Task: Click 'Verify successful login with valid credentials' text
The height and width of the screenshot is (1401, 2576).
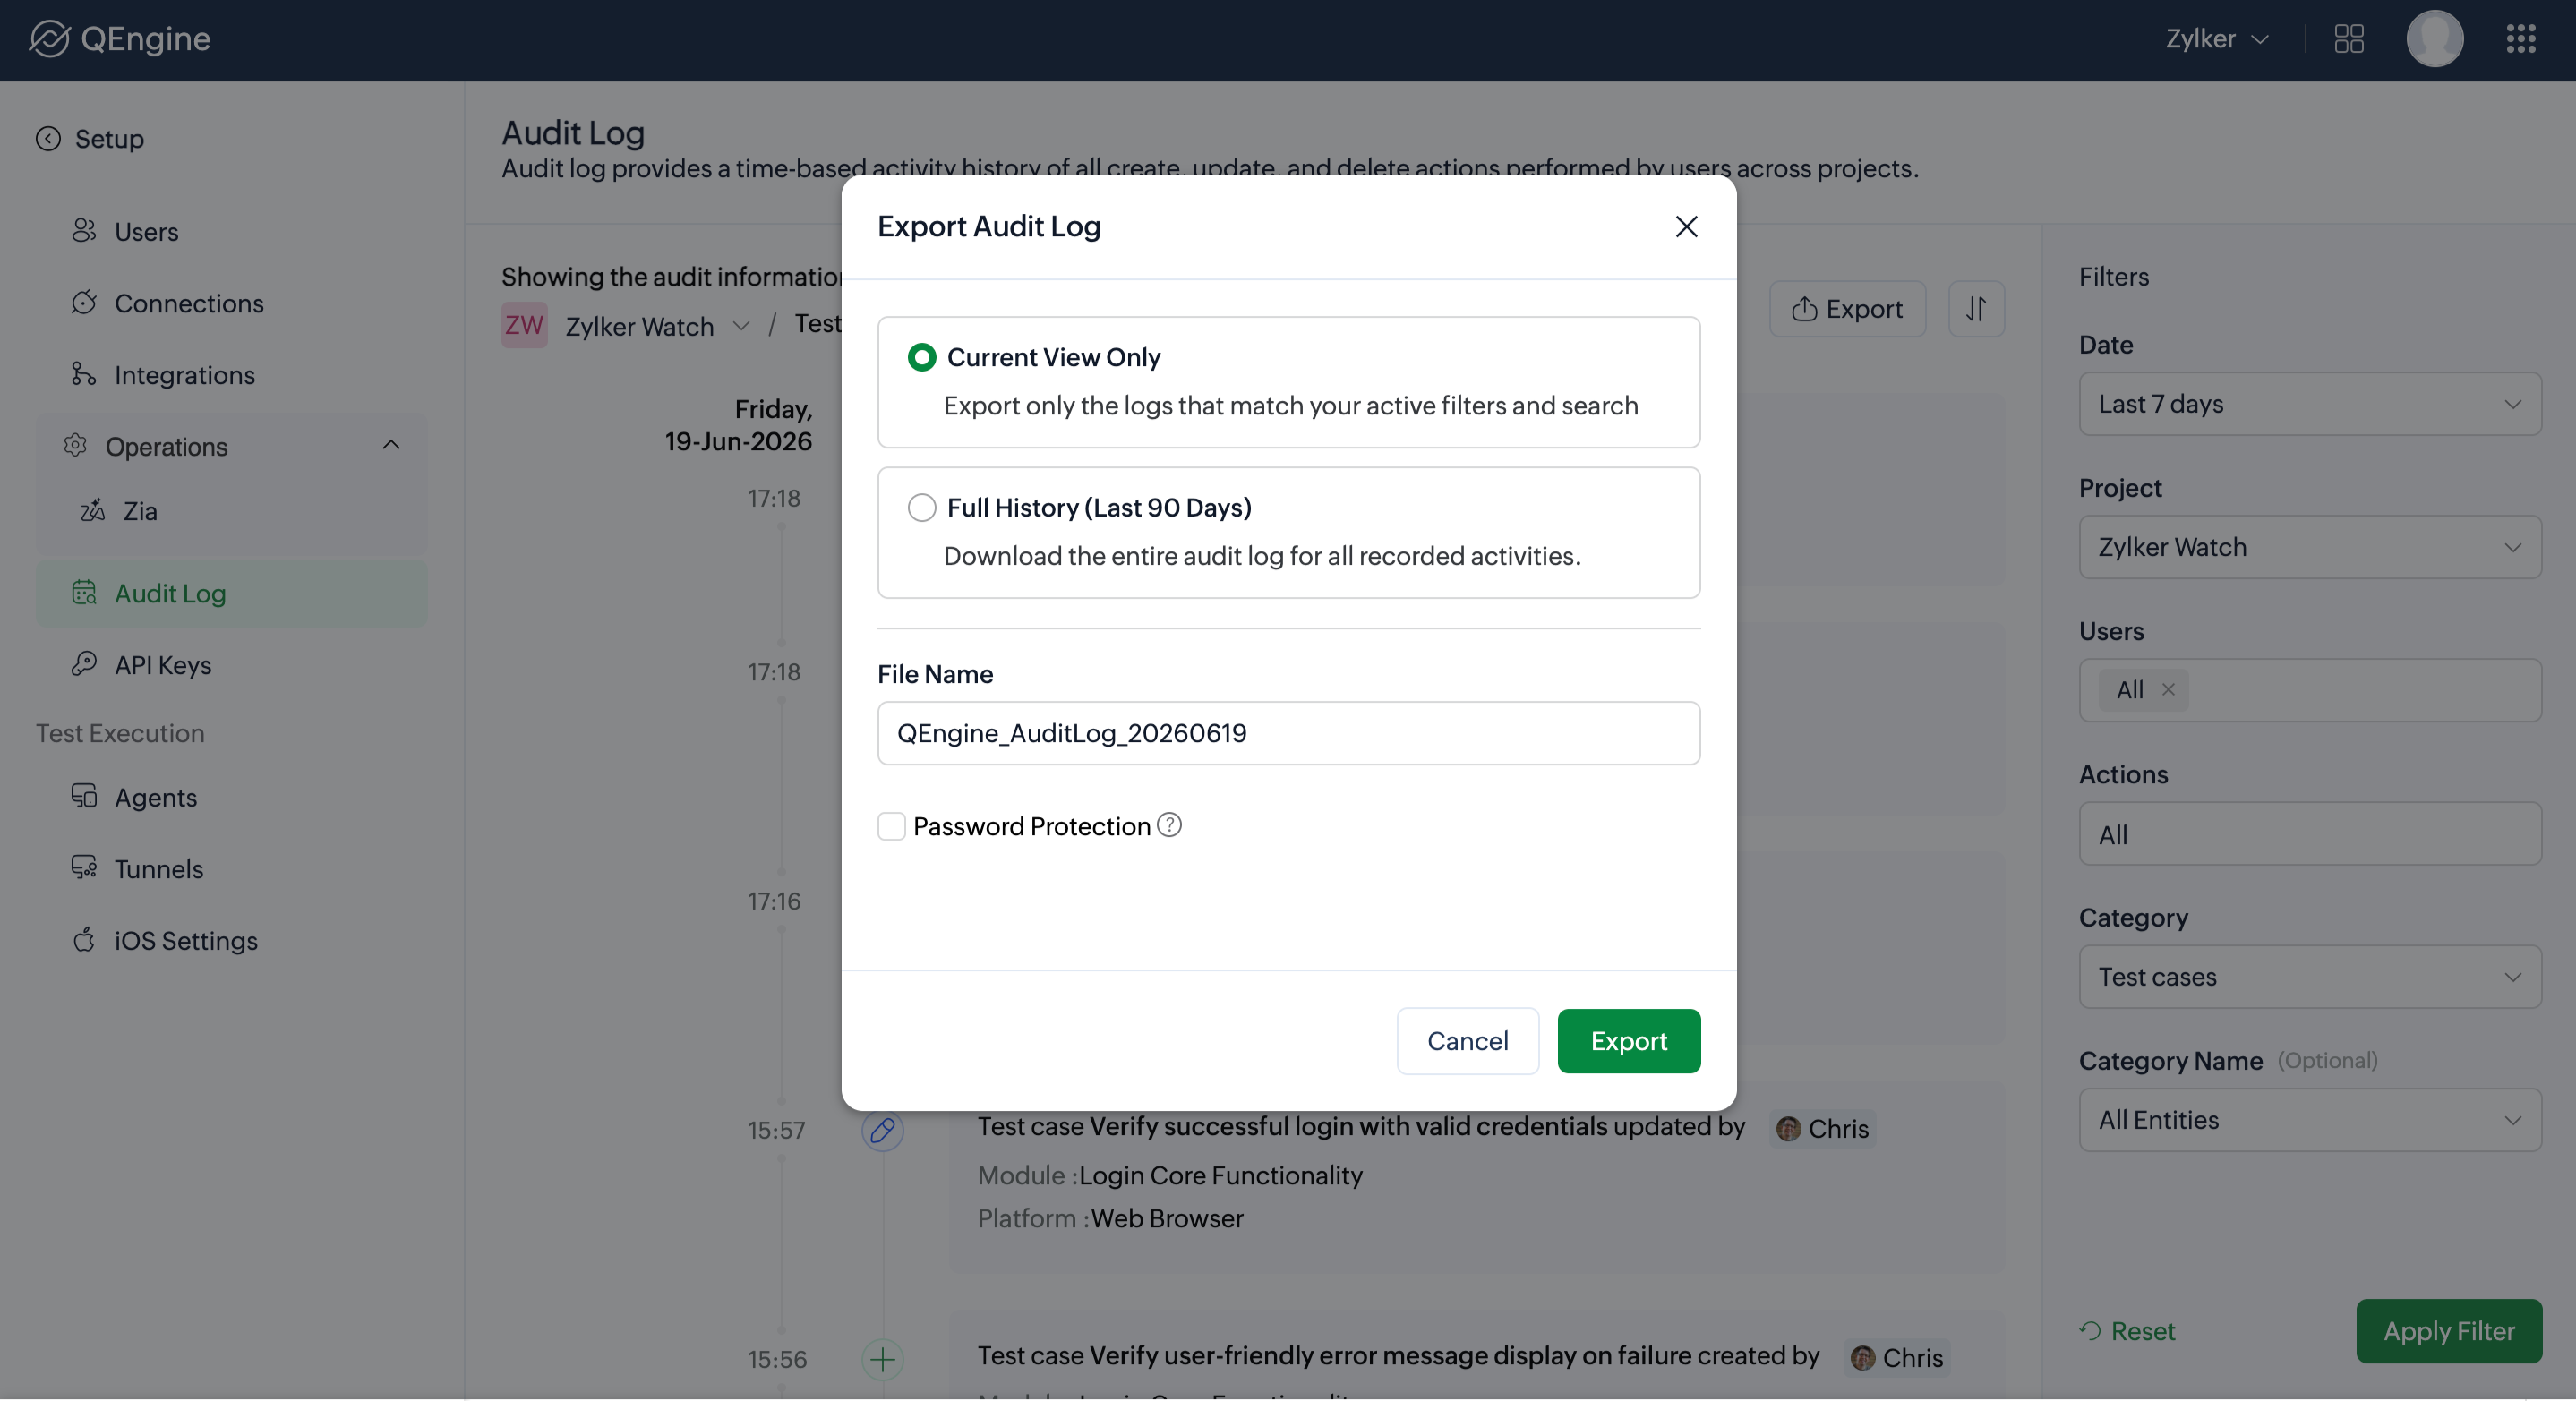Action: [x=1348, y=1127]
